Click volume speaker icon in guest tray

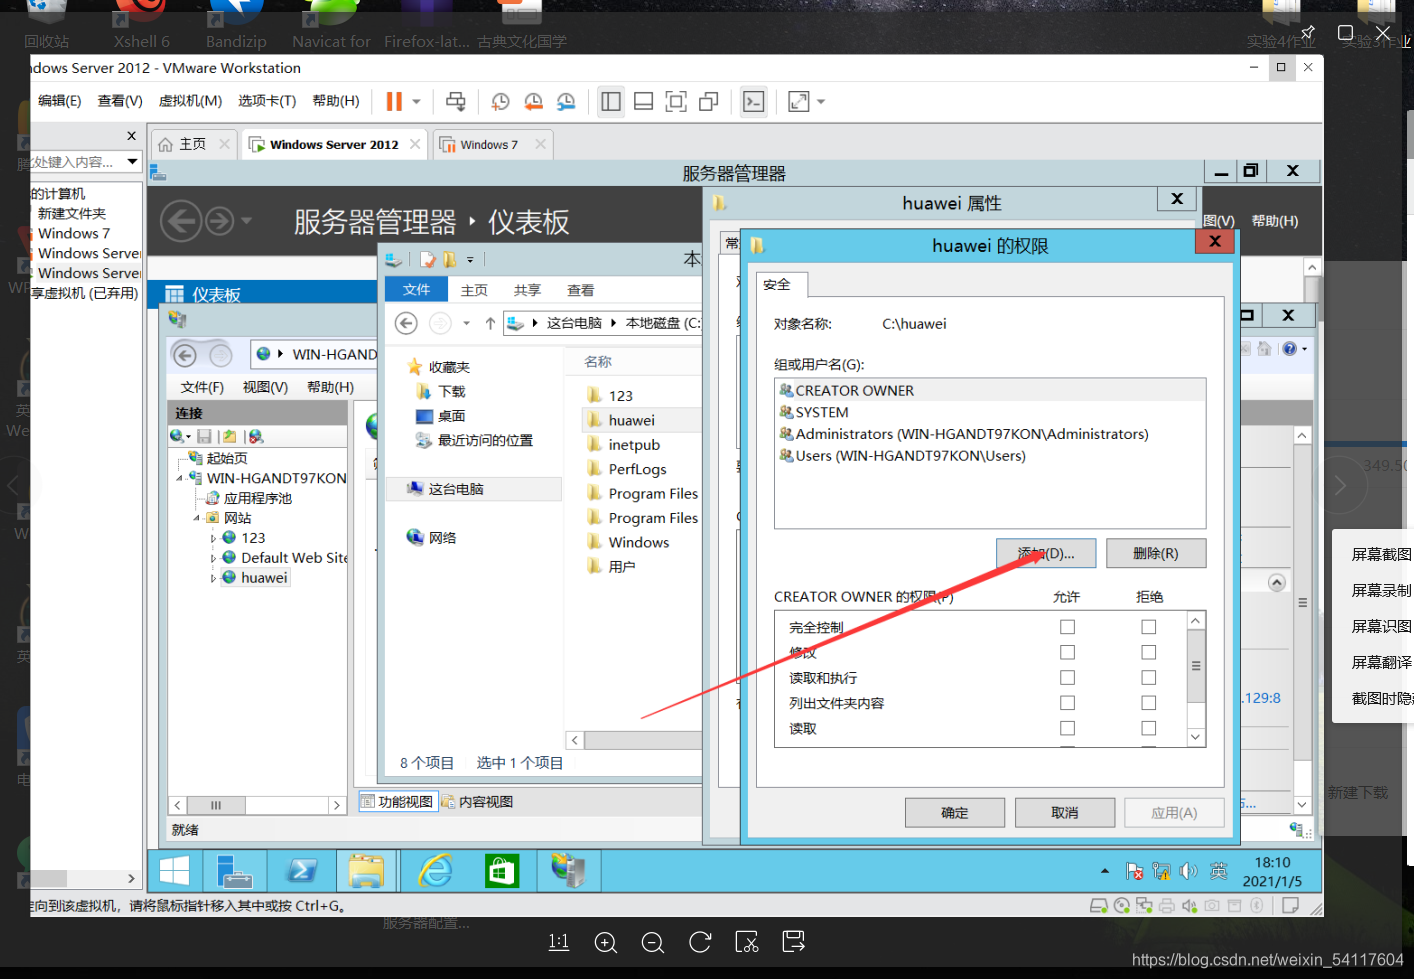pos(1188,871)
